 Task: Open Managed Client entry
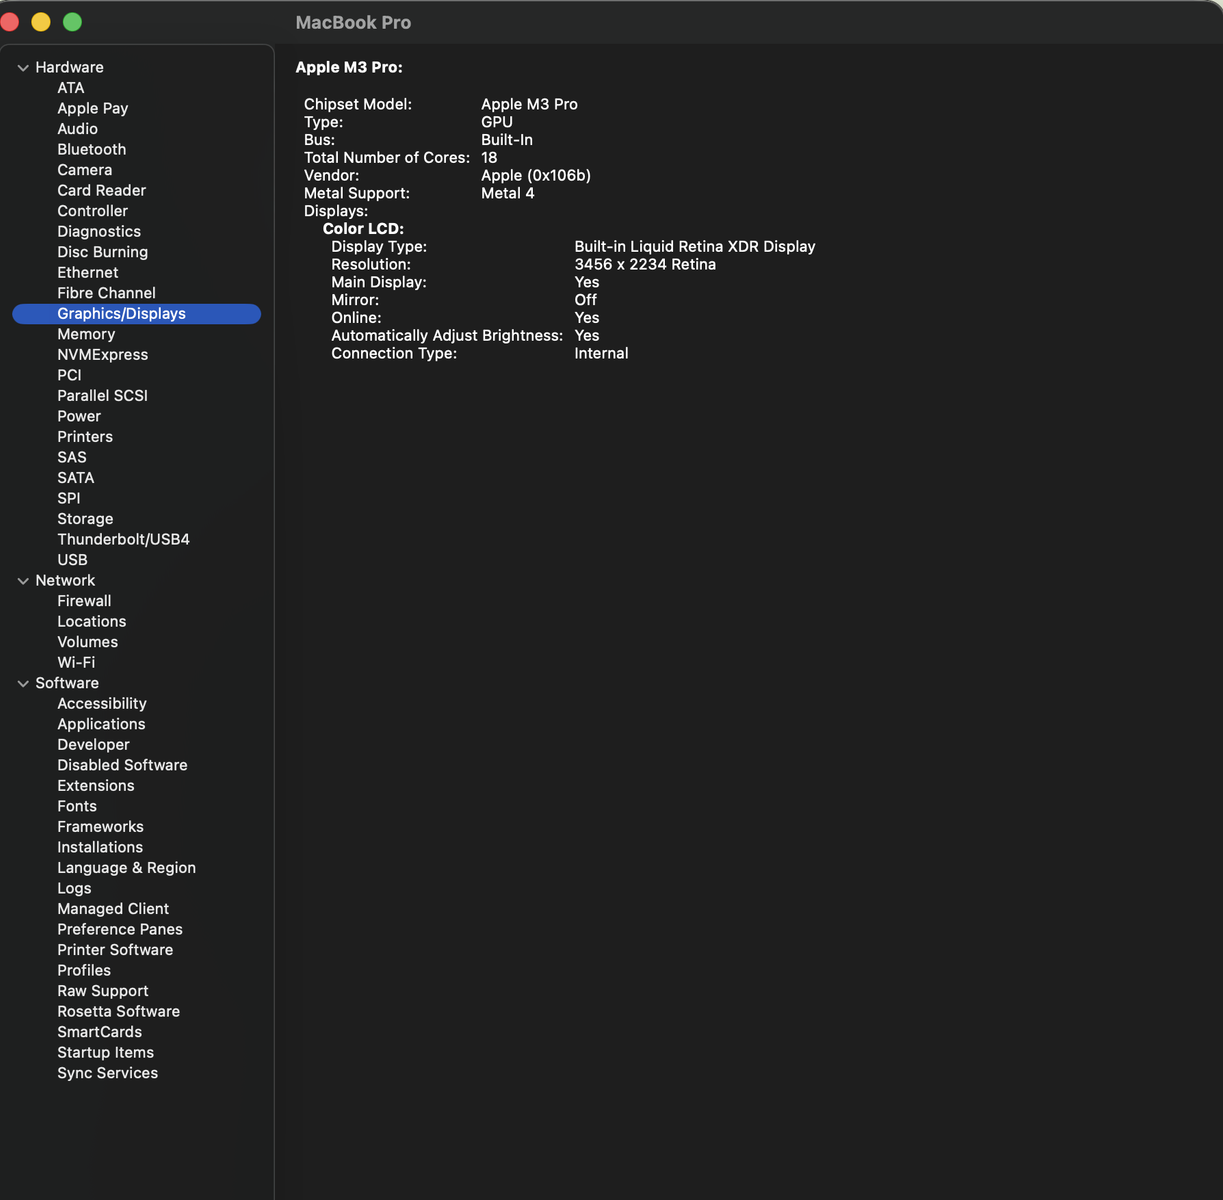[113, 909]
